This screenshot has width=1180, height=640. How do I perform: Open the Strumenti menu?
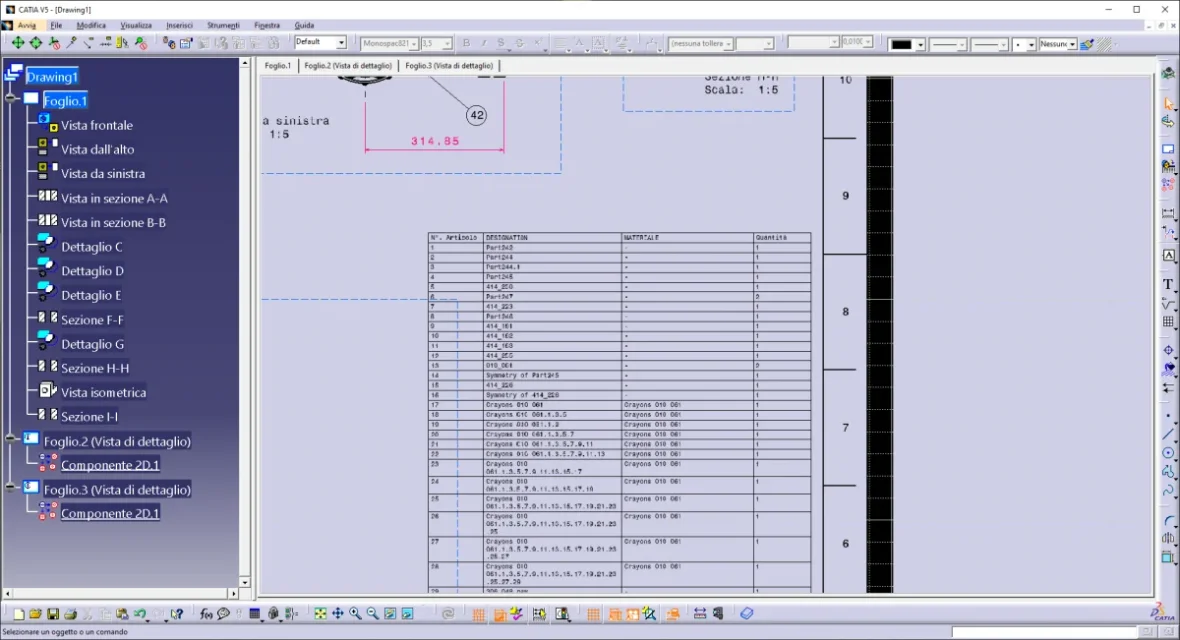223,25
